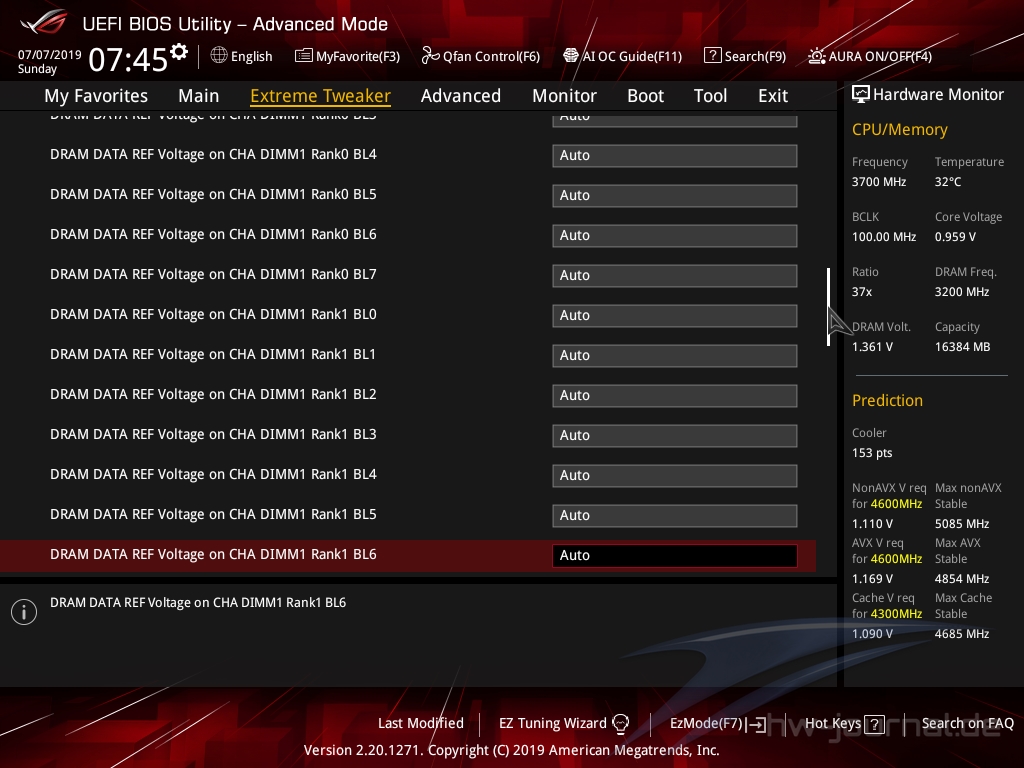Screen dimensions: 1024x768
Task: Open Rank1 BL0 voltage field
Action: 675,315
